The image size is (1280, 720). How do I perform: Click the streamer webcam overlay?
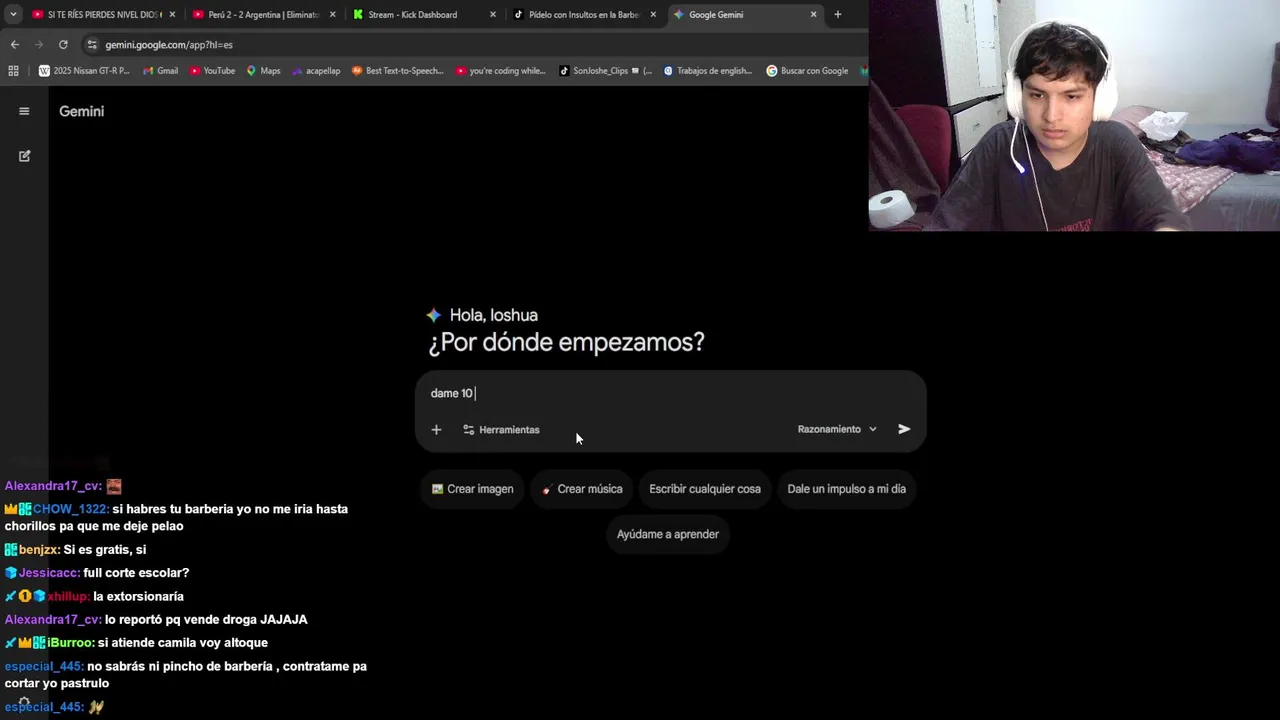pyautogui.click(x=1074, y=115)
